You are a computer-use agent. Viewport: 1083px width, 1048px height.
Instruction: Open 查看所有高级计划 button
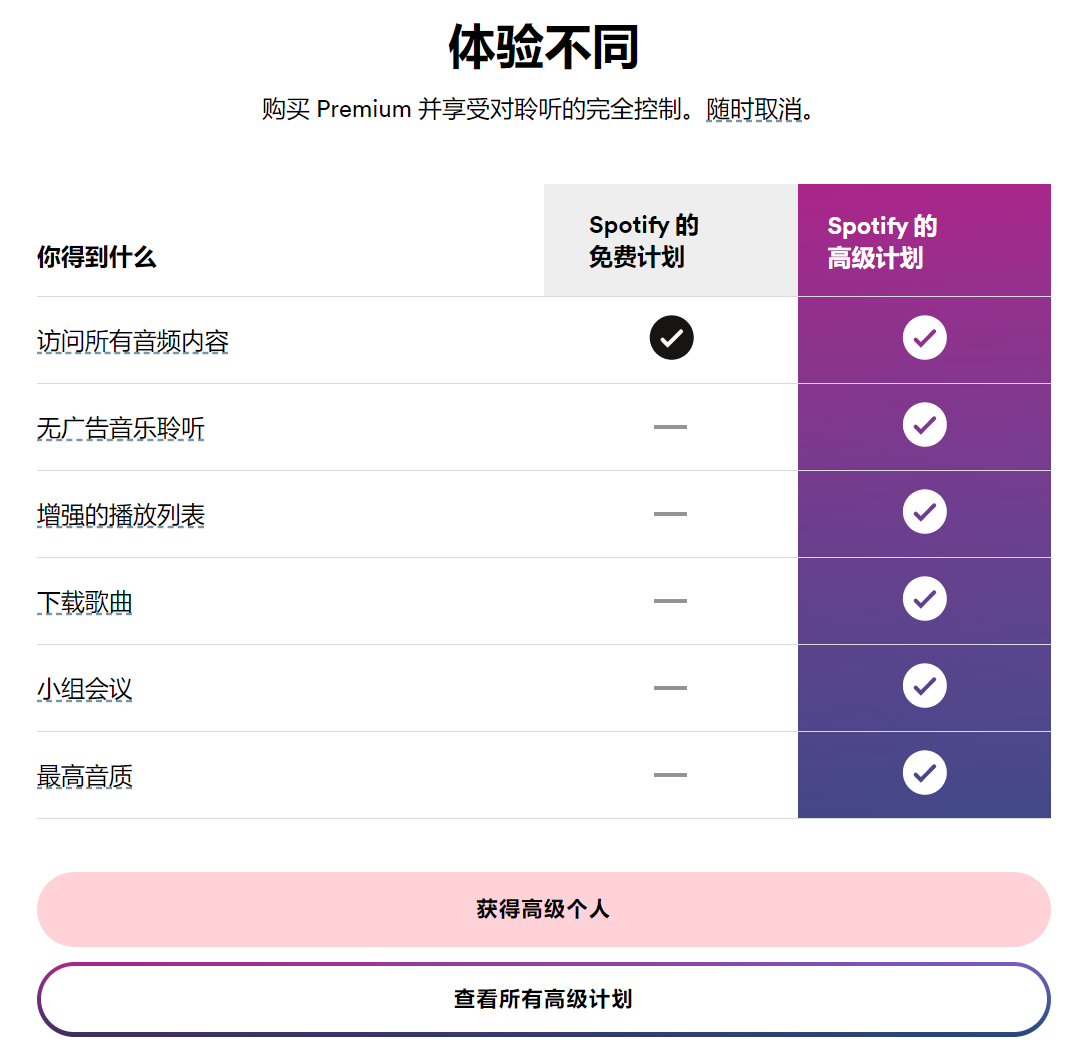click(x=543, y=999)
